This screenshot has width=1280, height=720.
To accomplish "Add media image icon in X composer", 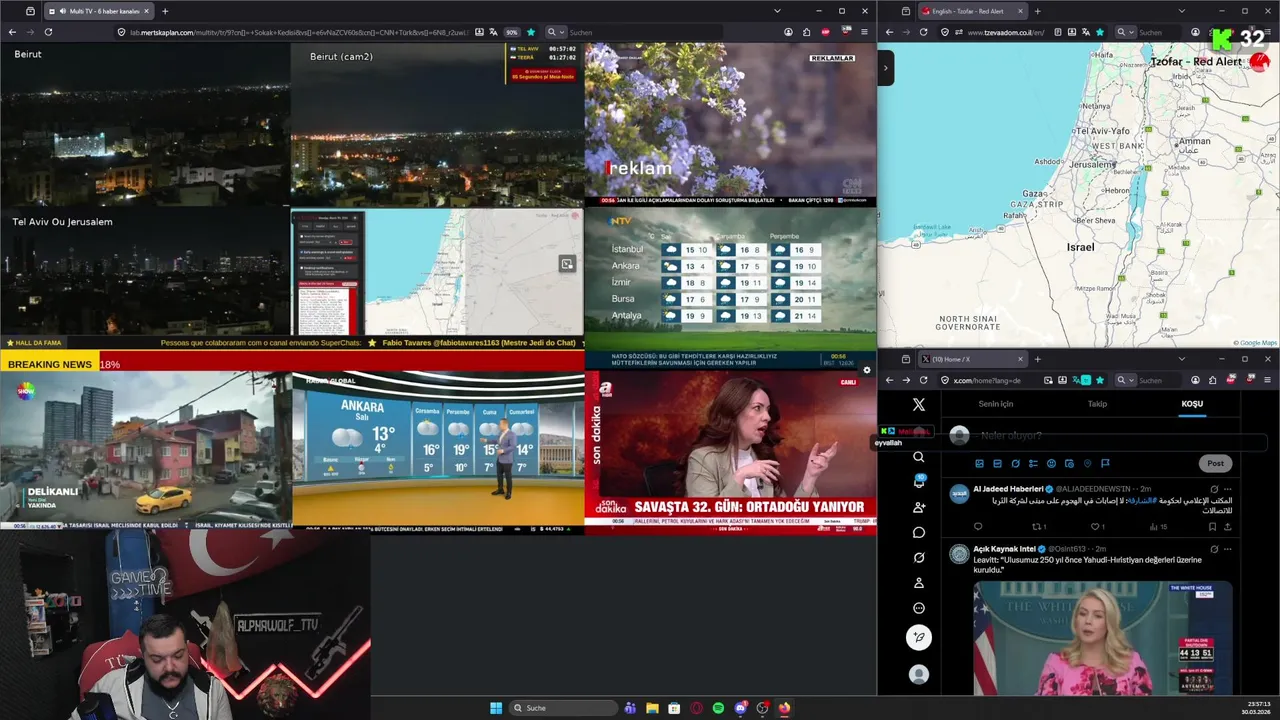I will (x=979, y=463).
